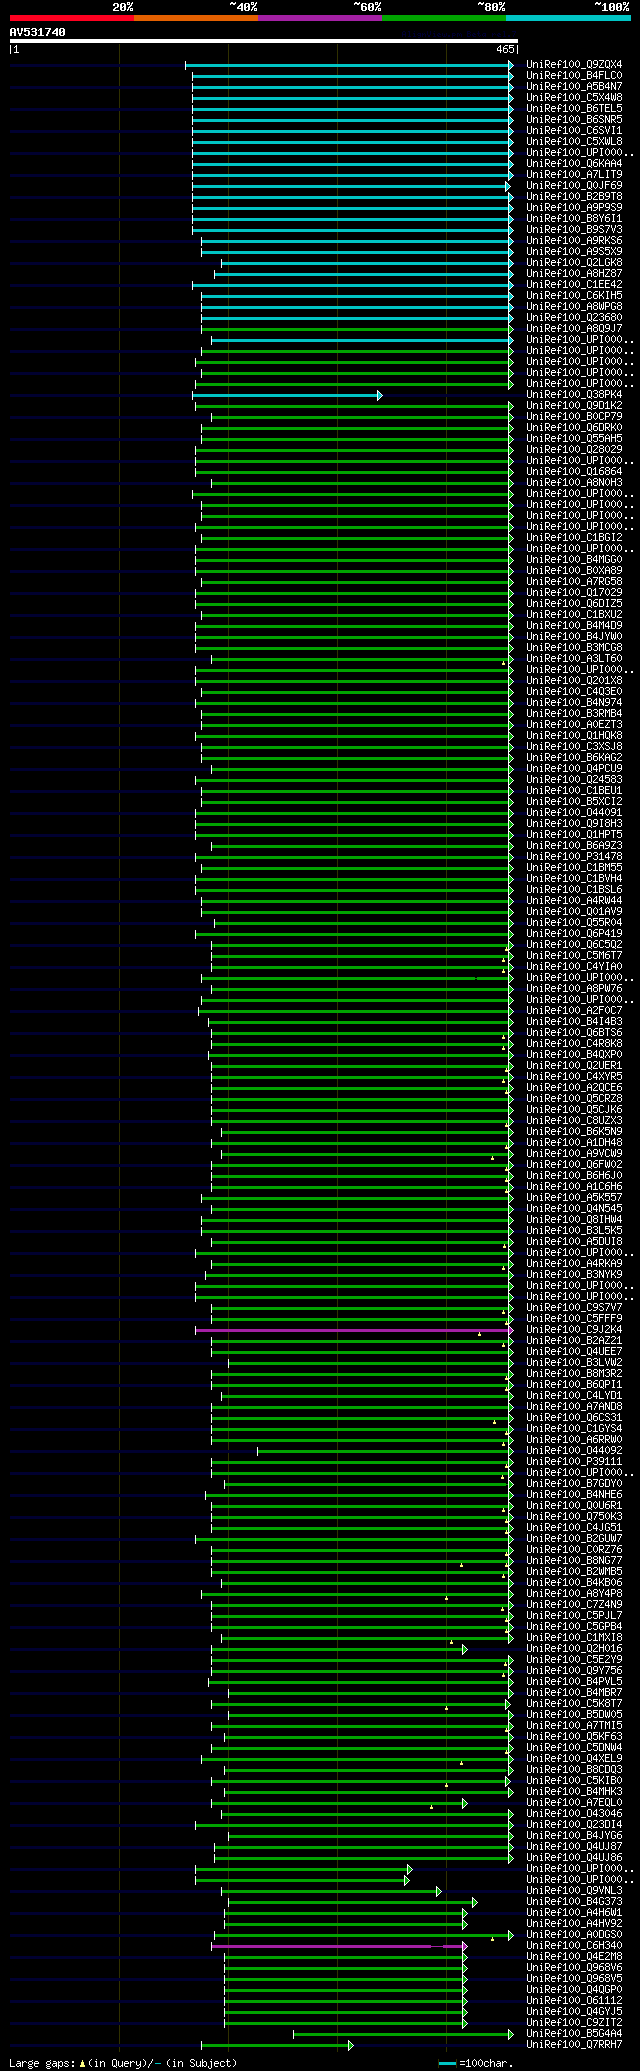The height and width of the screenshot is (2071, 640).
Task: Select the UniRef100_C9ZIT2 label
Action: click(574, 2023)
